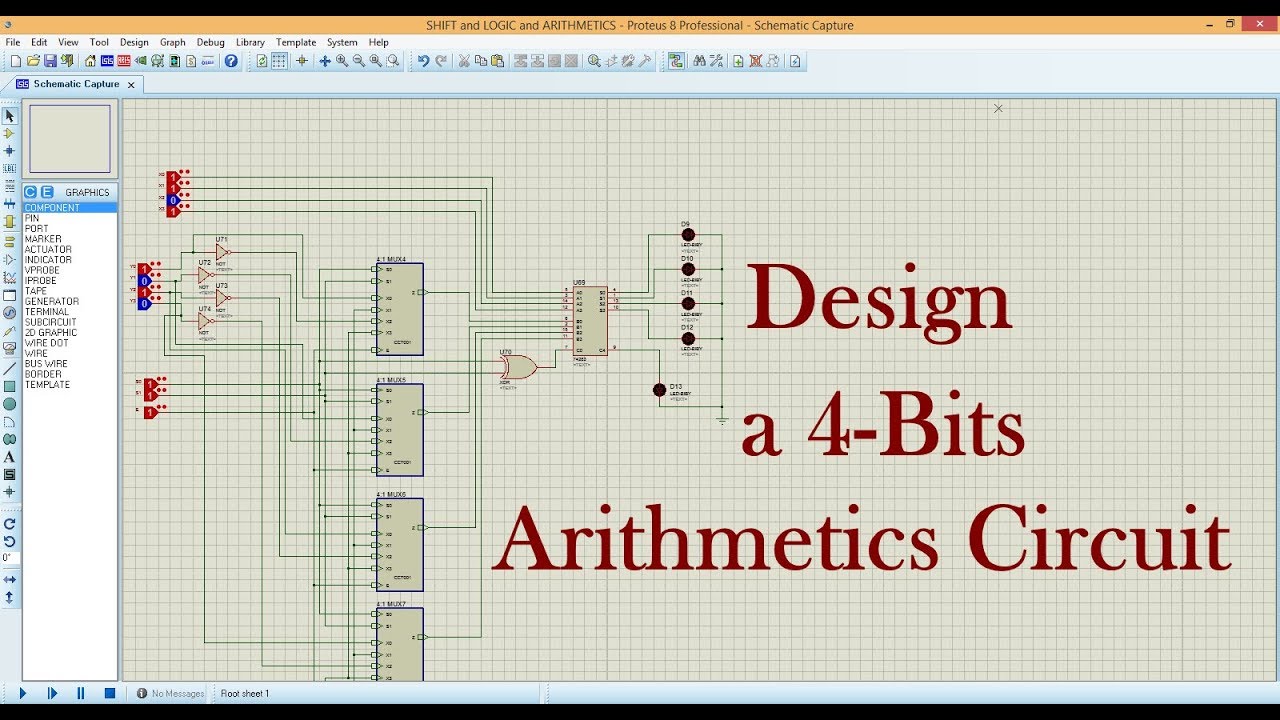Viewport: 1280px width, 720px height.
Task: Zoom in with magnifier plus
Action: click(x=342, y=61)
